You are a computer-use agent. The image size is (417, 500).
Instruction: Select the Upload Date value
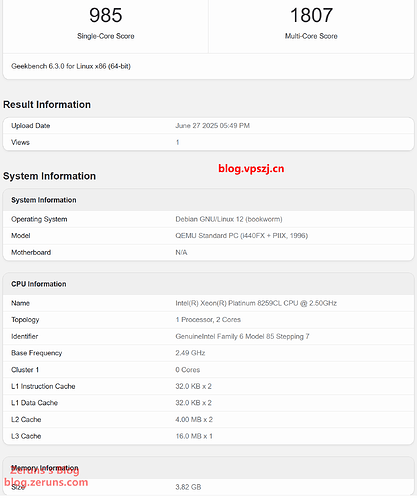pyautogui.click(x=213, y=126)
